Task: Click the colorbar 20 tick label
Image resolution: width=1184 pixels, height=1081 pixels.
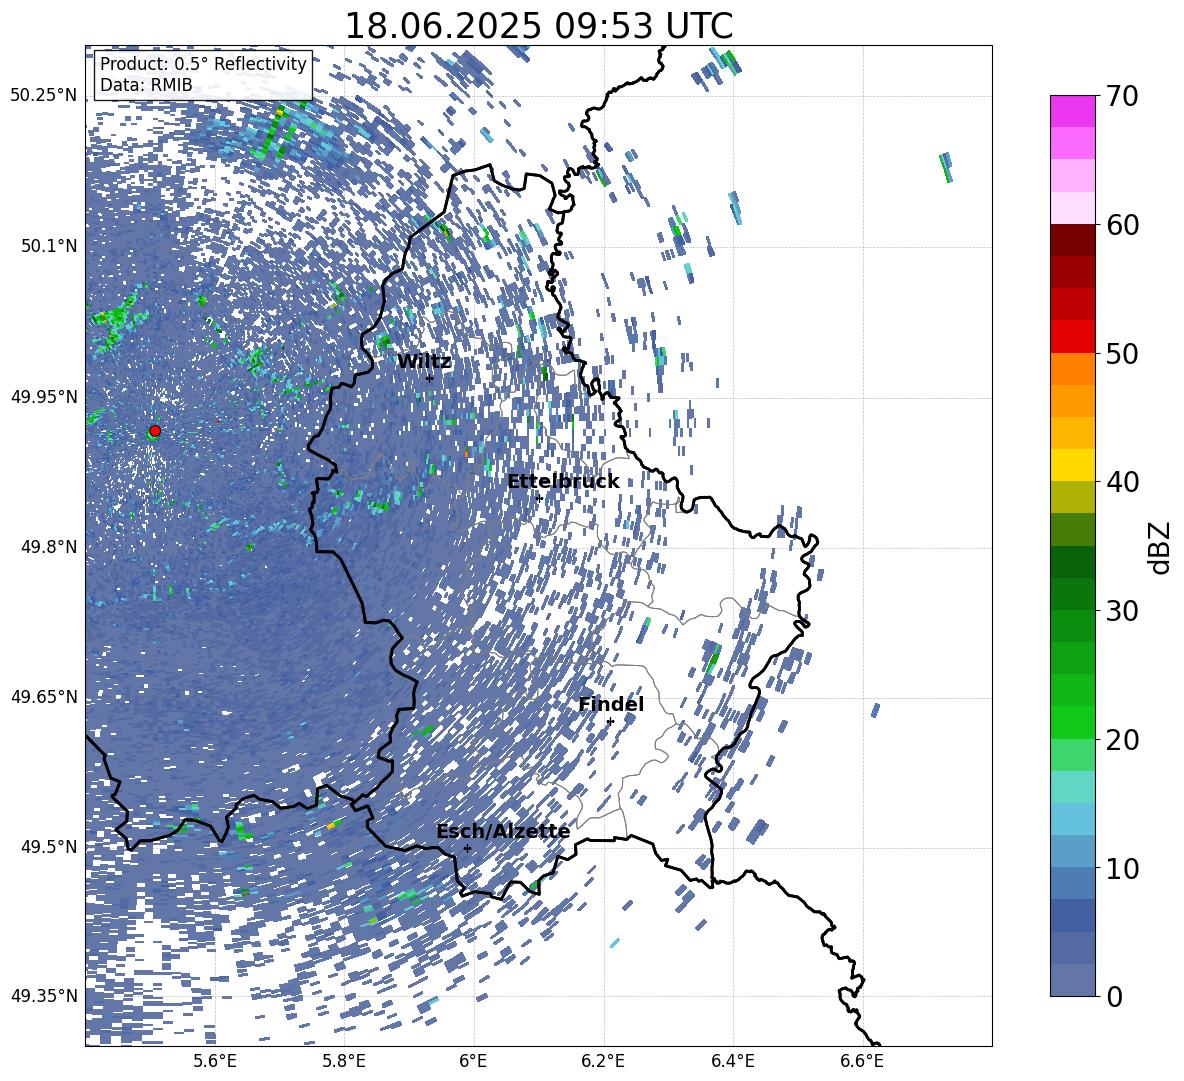Action: coord(1121,739)
